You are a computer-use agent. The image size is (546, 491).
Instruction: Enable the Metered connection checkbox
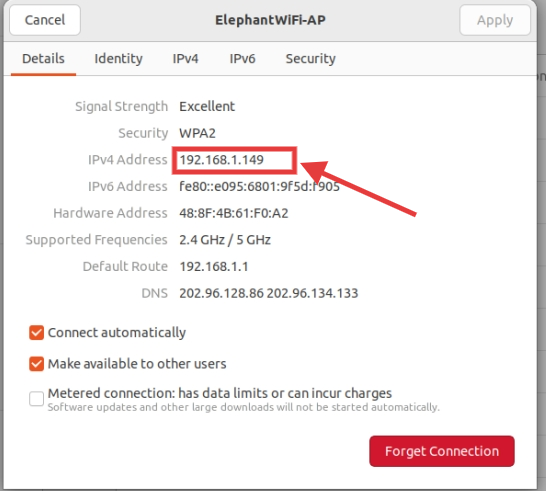[37, 399]
